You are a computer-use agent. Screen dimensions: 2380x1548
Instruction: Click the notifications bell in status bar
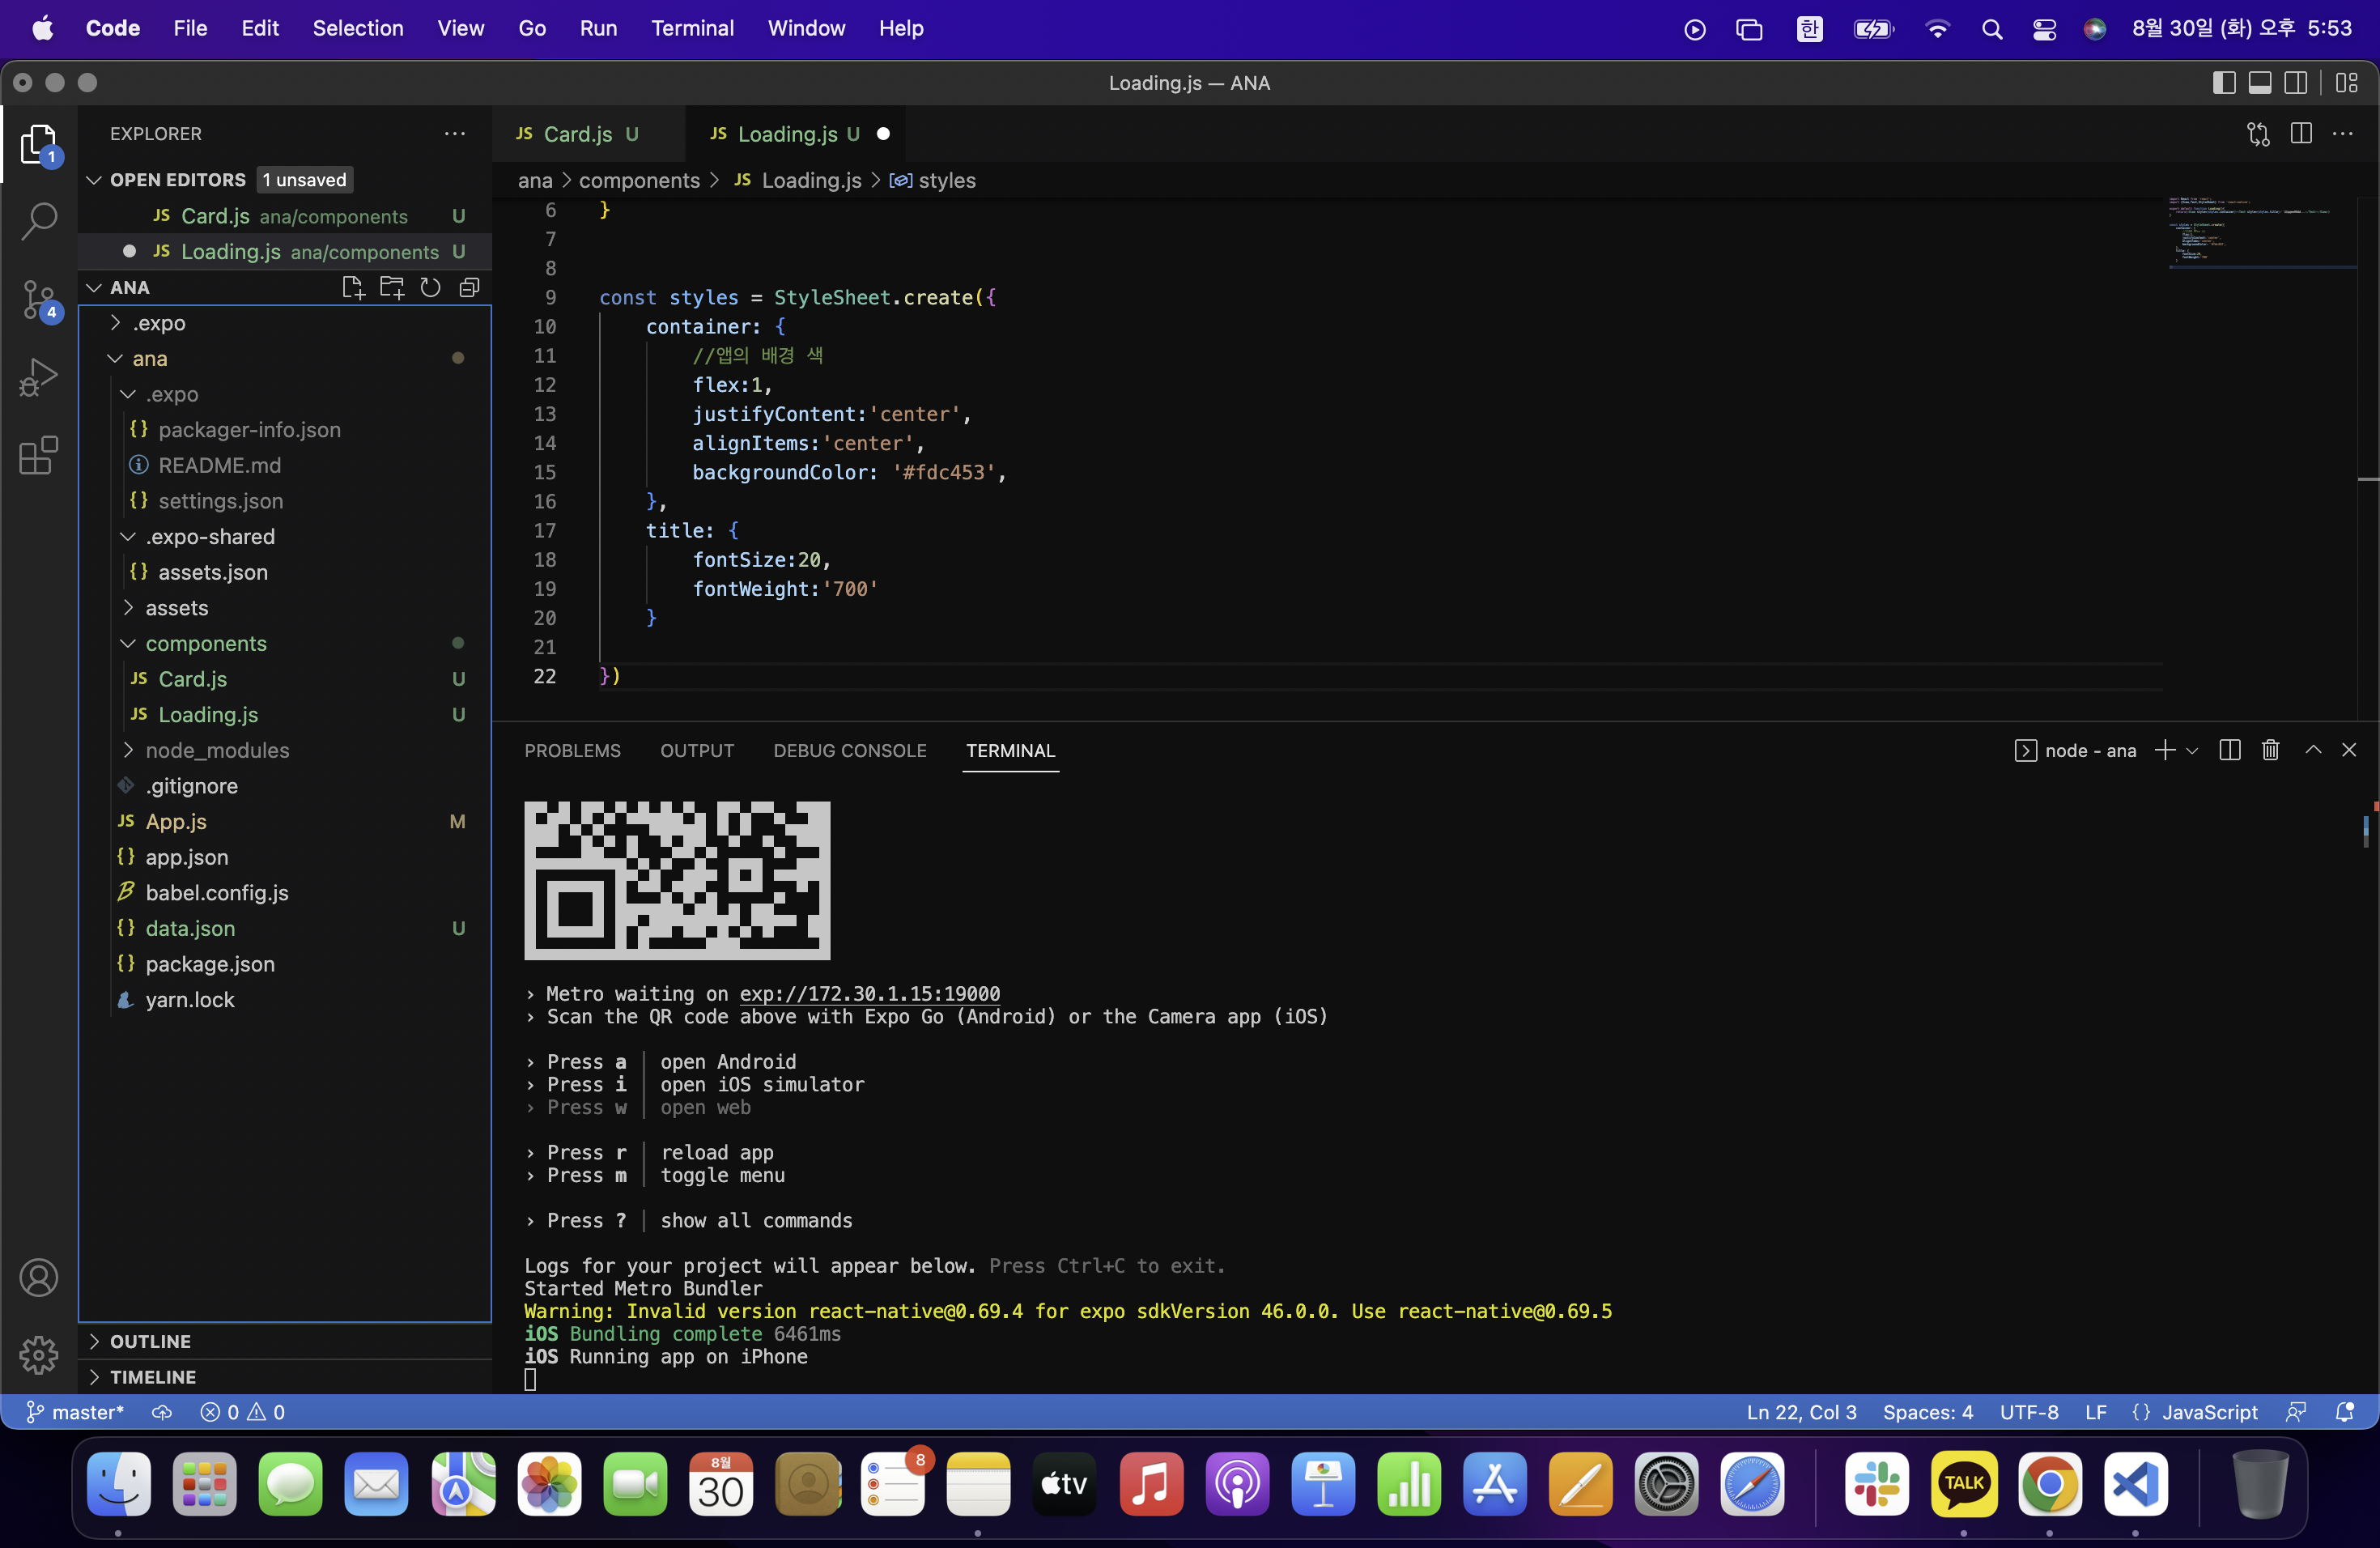[x=2344, y=1412]
